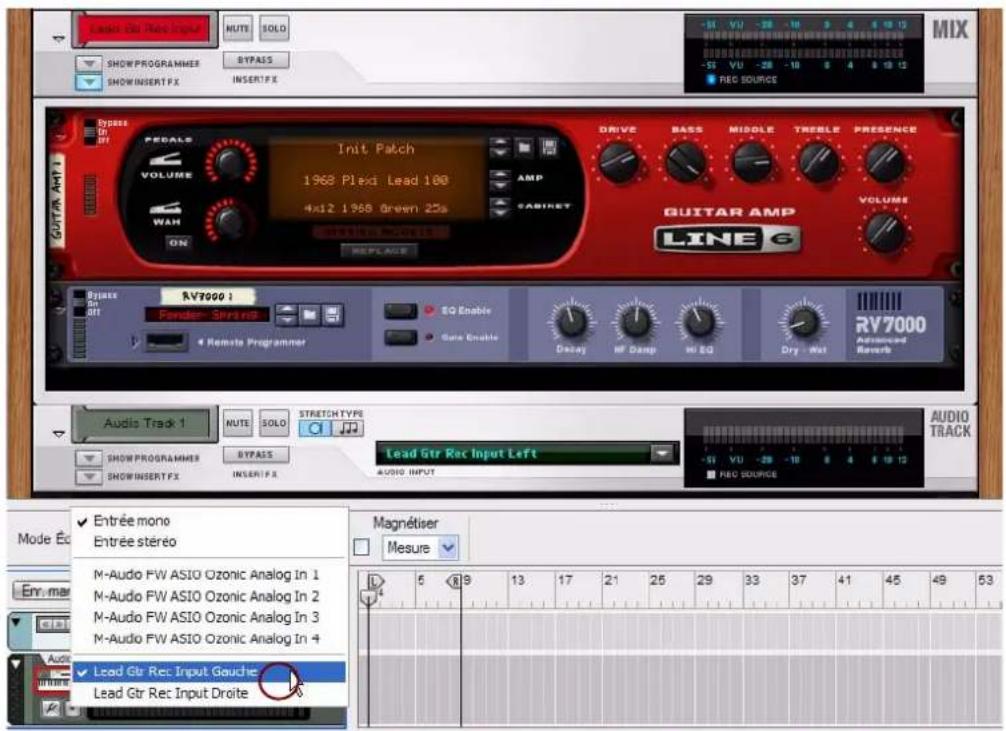Enable Rec Source on Audio Track
1006x731 pixels.
point(711,474)
